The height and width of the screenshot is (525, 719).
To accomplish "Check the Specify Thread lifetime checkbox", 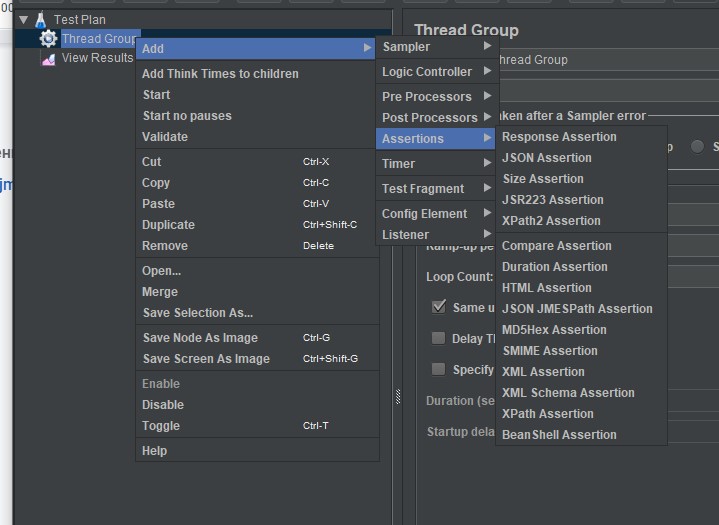I will (x=439, y=369).
